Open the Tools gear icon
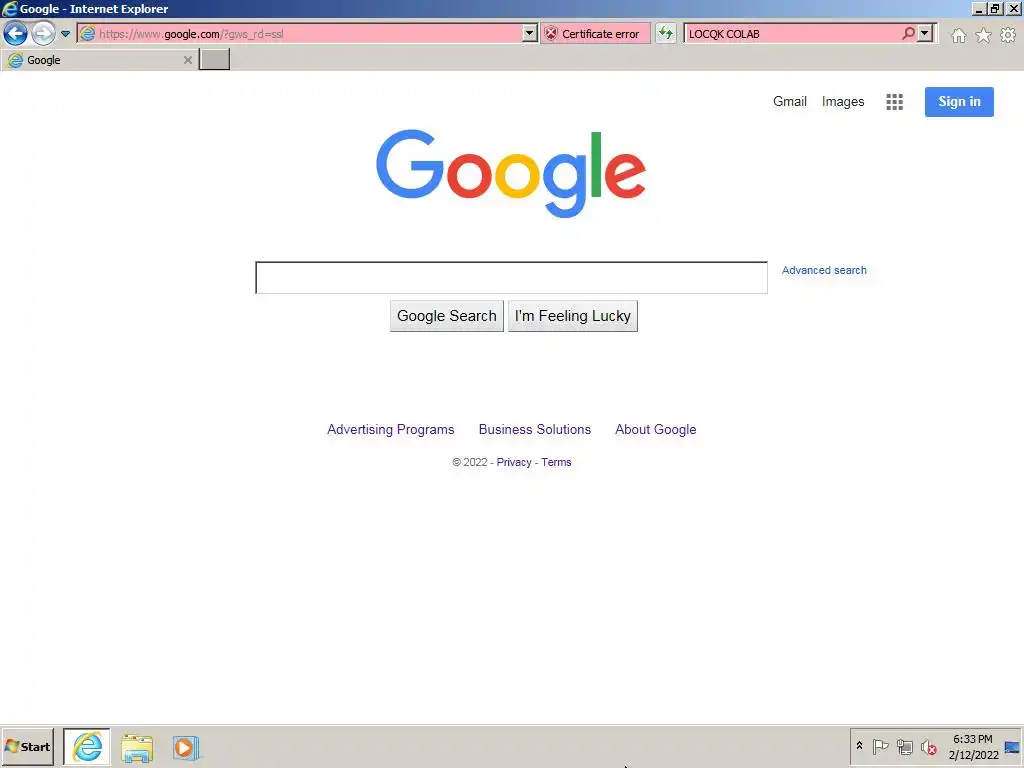The image size is (1024, 768). [x=1008, y=35]
